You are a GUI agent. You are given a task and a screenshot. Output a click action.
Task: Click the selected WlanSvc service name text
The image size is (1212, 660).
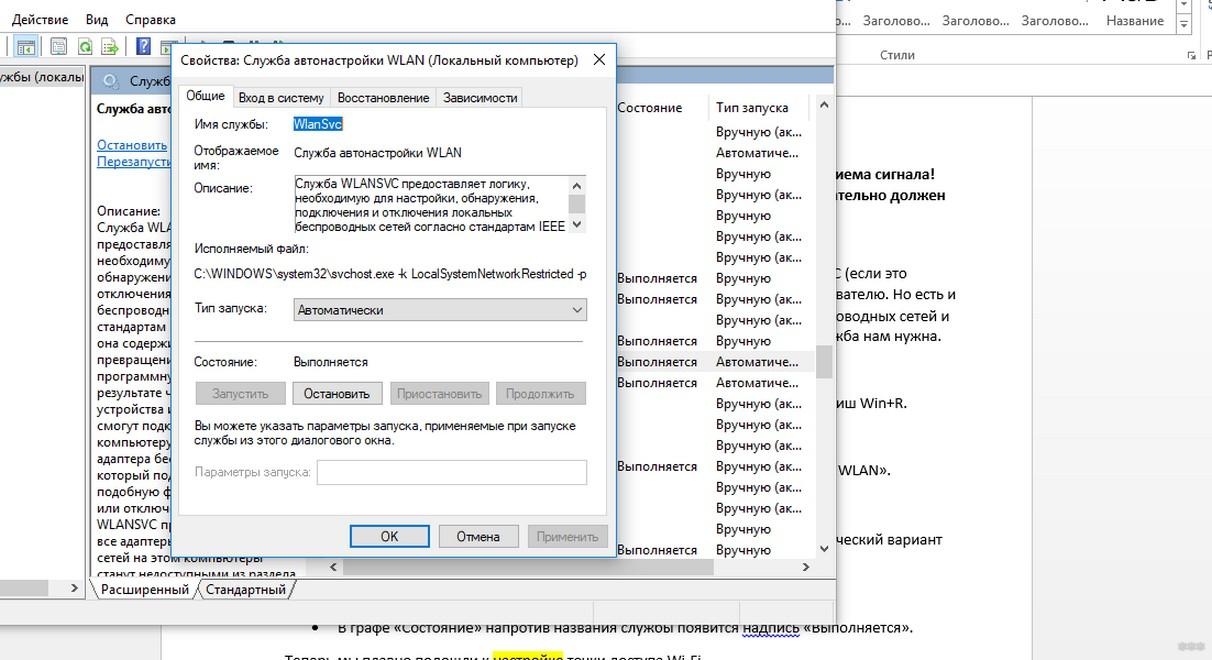[318, 124]
